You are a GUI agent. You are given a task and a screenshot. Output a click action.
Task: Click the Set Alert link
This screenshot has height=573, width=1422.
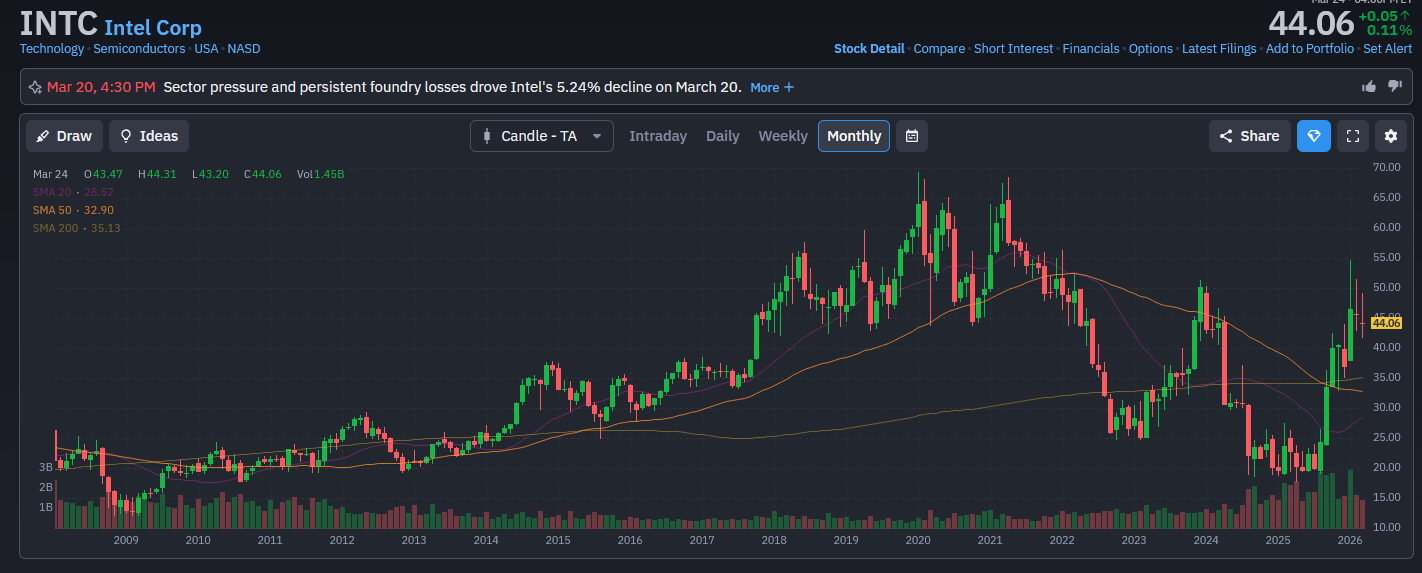[x=1388, y=48]
